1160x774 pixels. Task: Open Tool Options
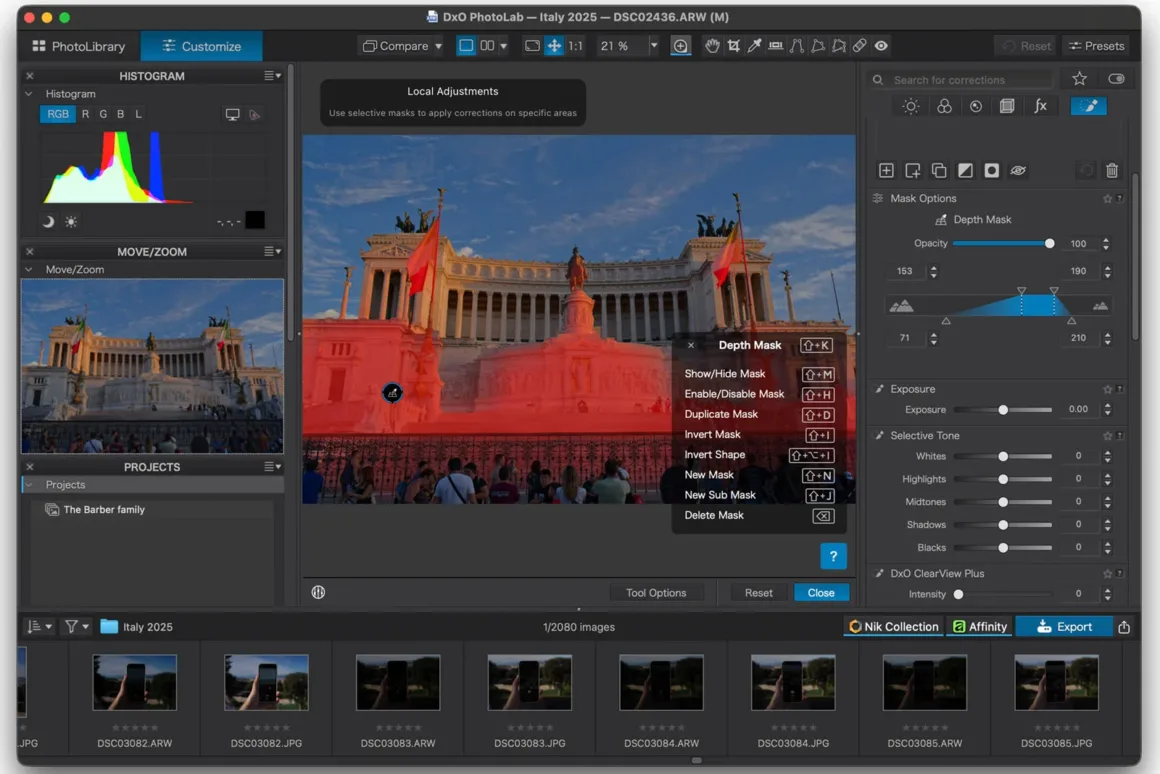click(x=656, y=593)
